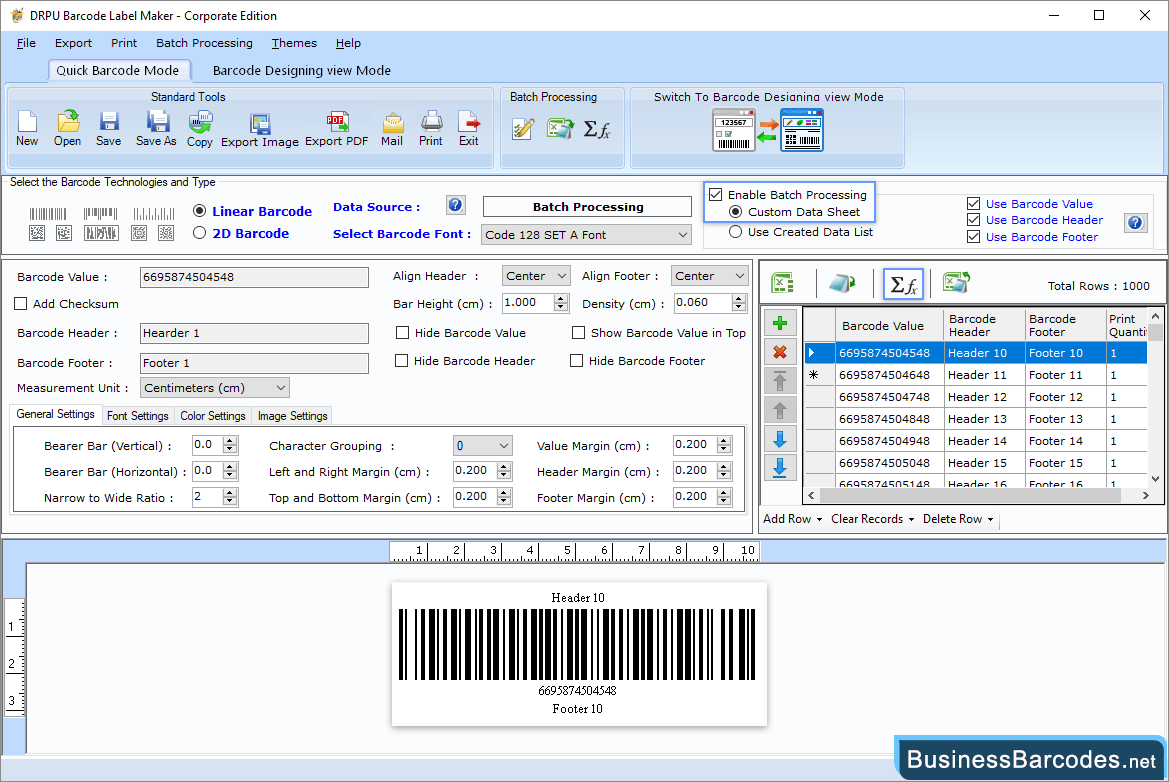
Task: Switch to Barcode Designing view using icon
Action: click(768, 130)
